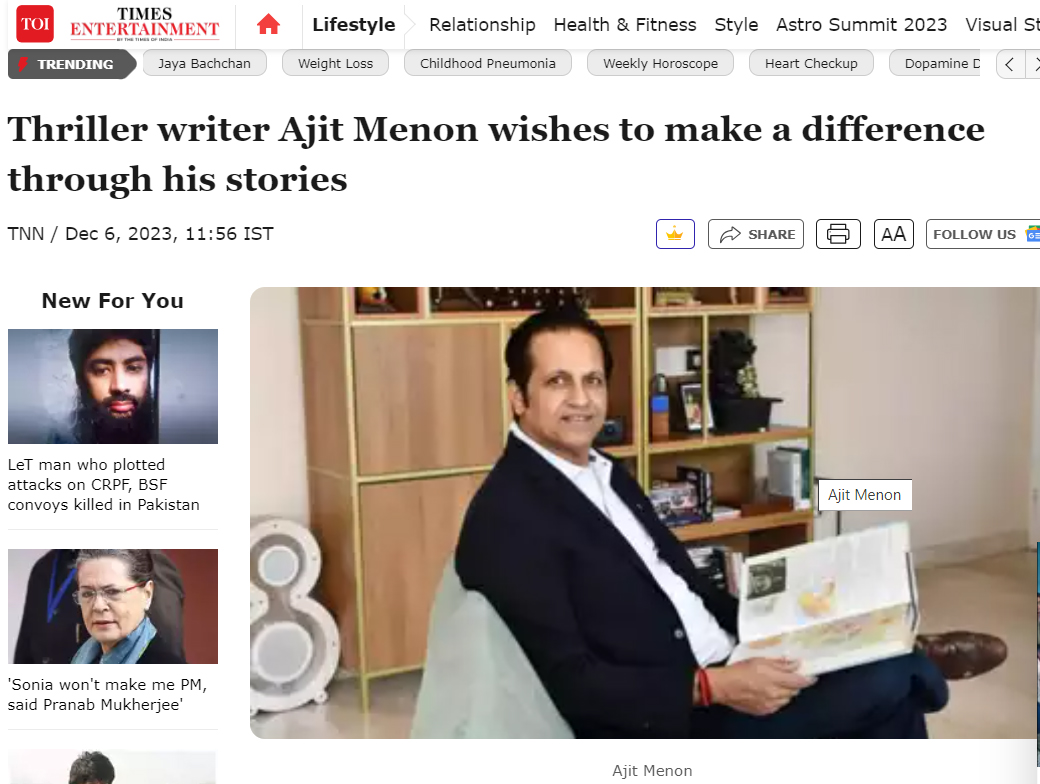The height and width of the screenshot is (784, 1040).
Task: Click the Times Entertainment masthead logo
Action: 148,24
